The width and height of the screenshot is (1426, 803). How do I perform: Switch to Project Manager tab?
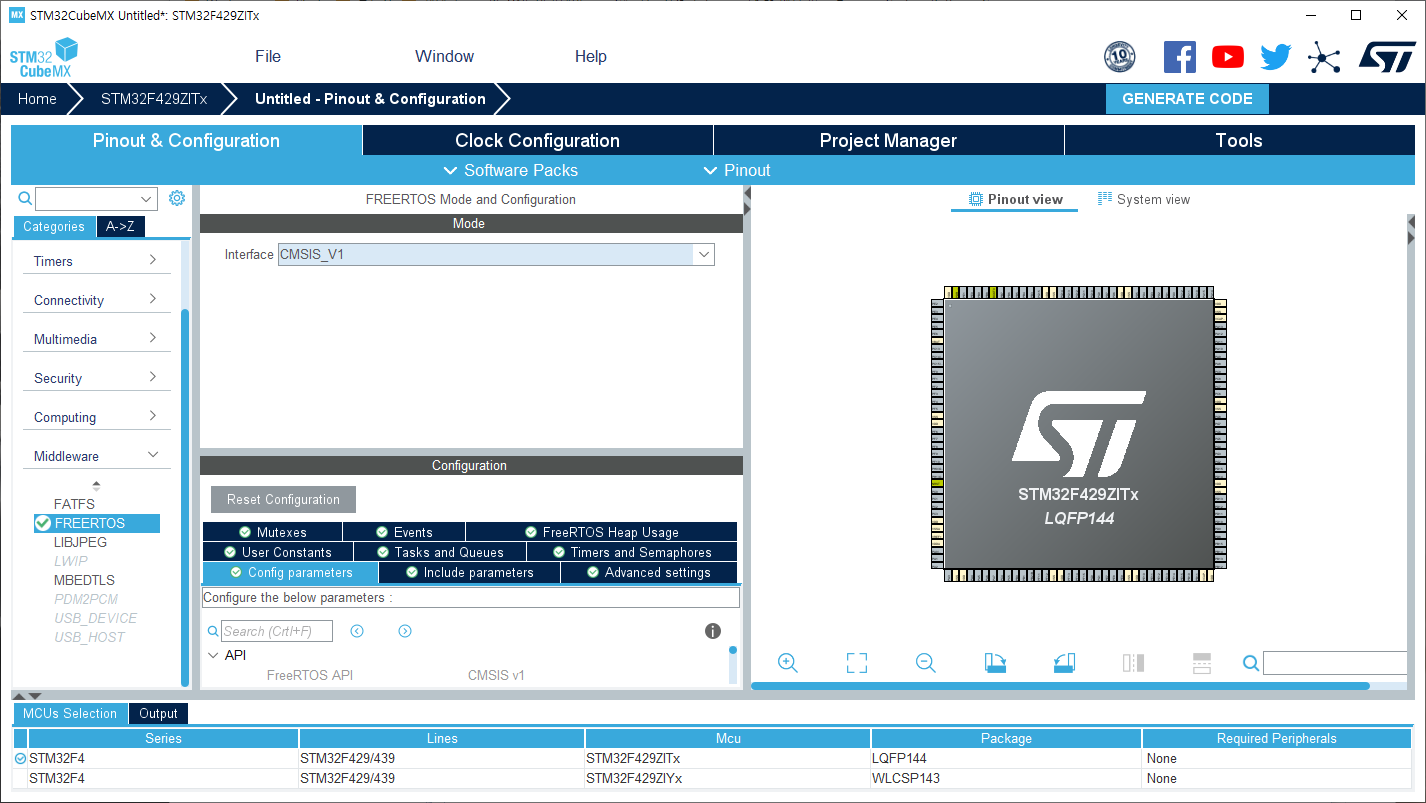click(888, 140)
